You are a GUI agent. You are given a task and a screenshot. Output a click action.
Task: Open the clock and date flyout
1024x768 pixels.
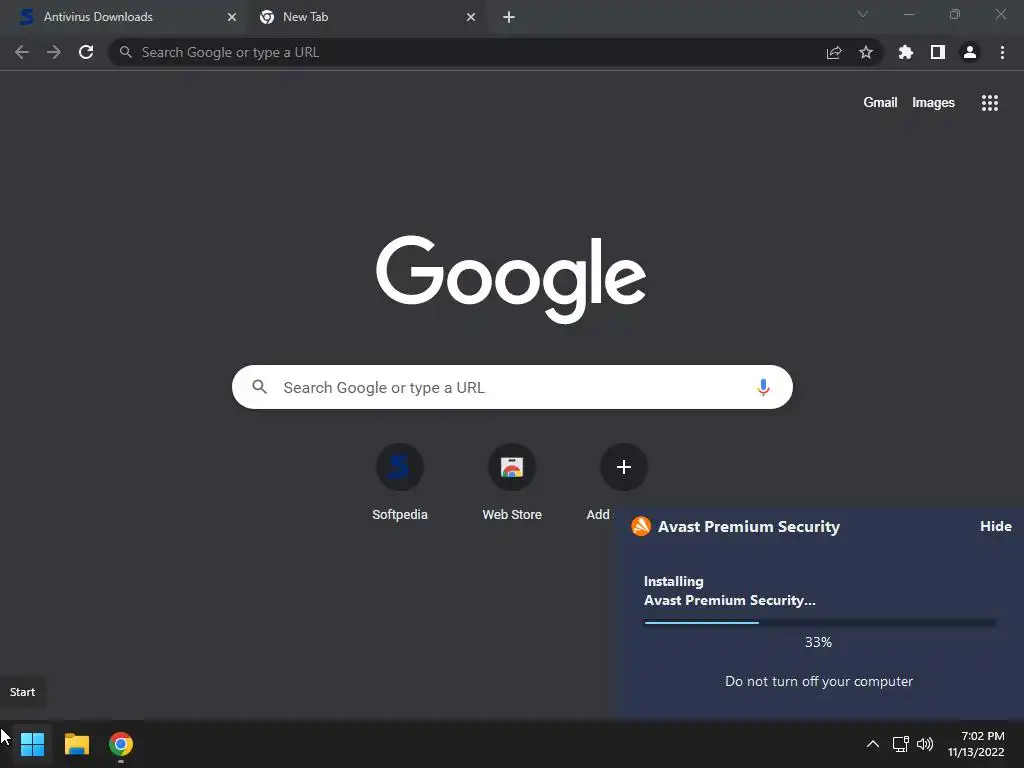976,744
